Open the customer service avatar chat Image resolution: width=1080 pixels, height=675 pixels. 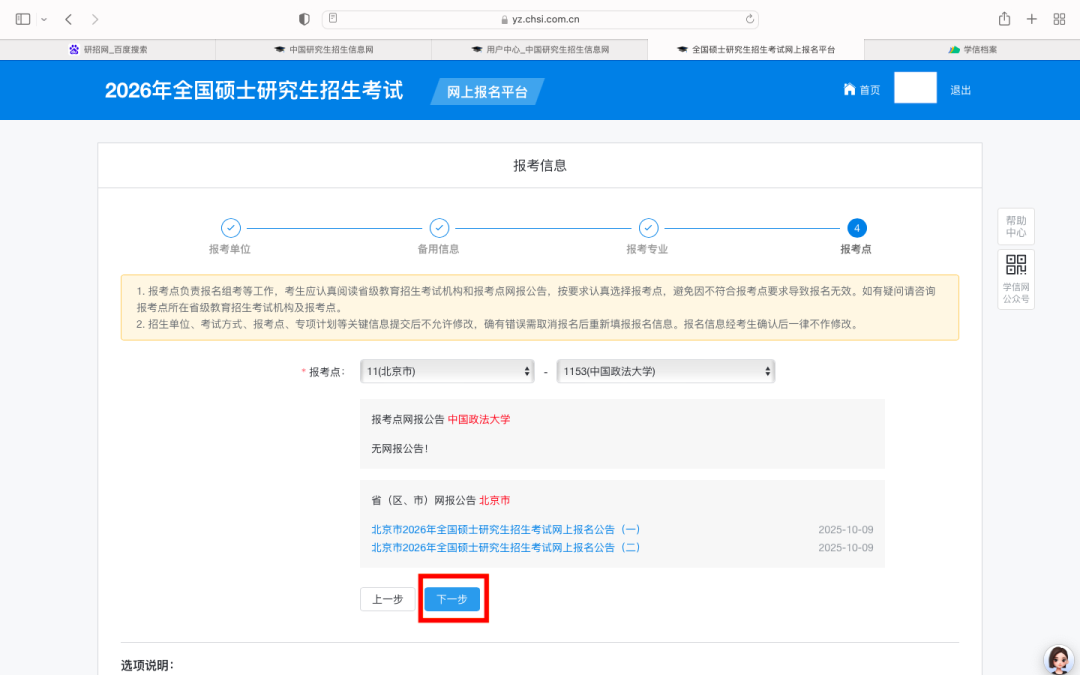tap(1058, 659)
